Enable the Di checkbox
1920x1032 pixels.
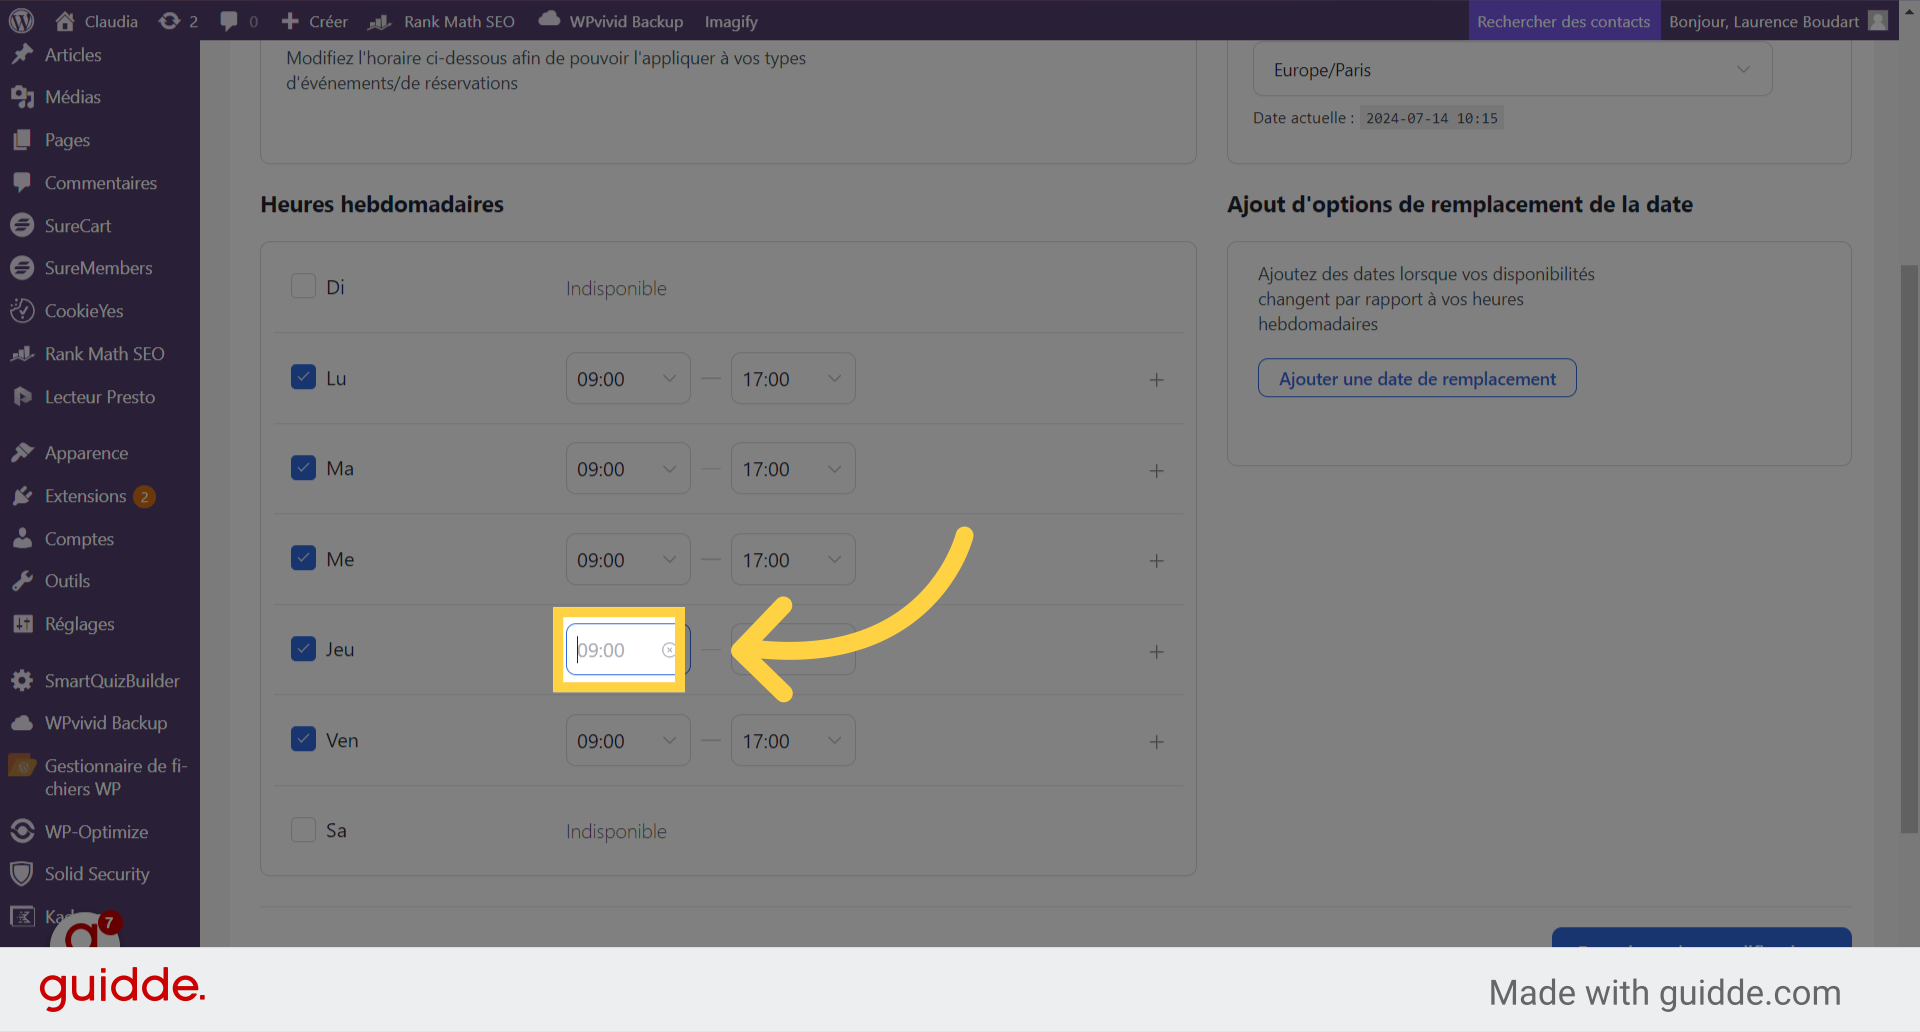[x=303, y=286]
